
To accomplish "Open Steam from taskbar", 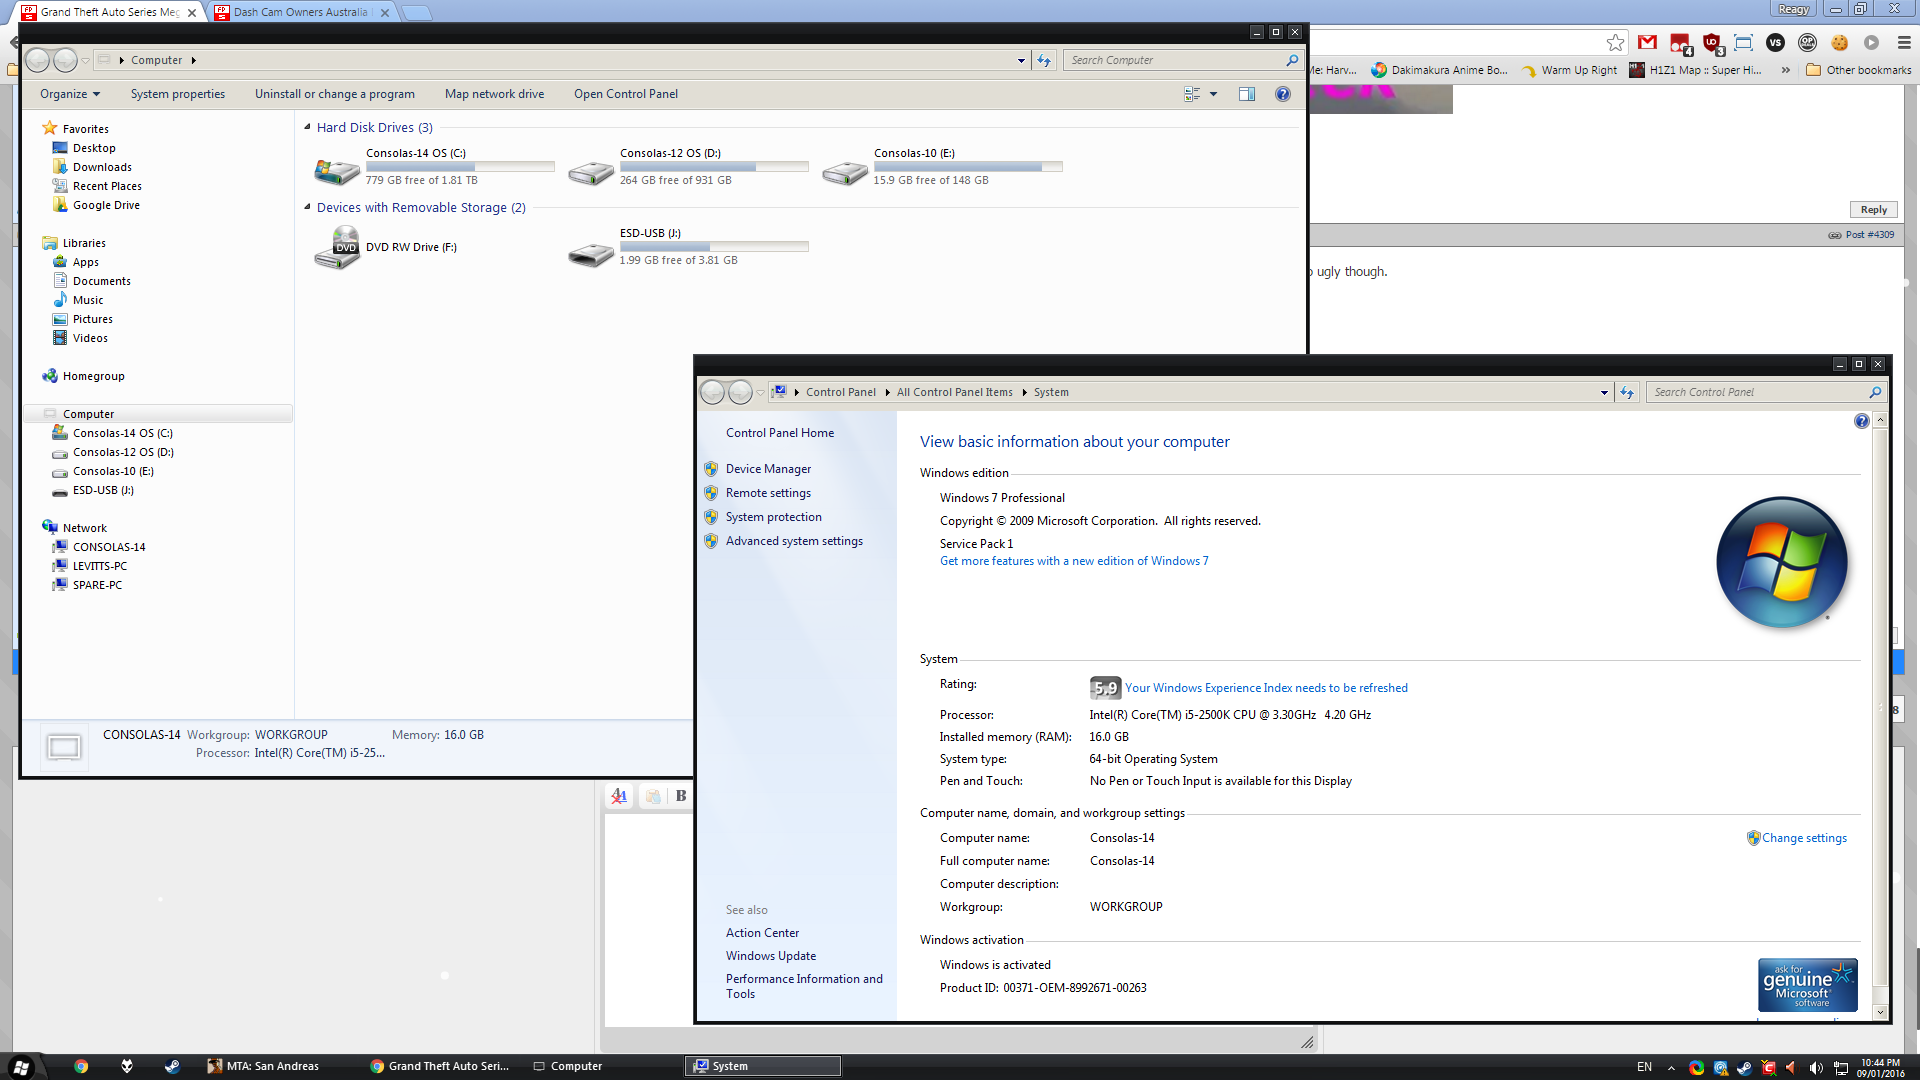I will tap(172, 1066).
